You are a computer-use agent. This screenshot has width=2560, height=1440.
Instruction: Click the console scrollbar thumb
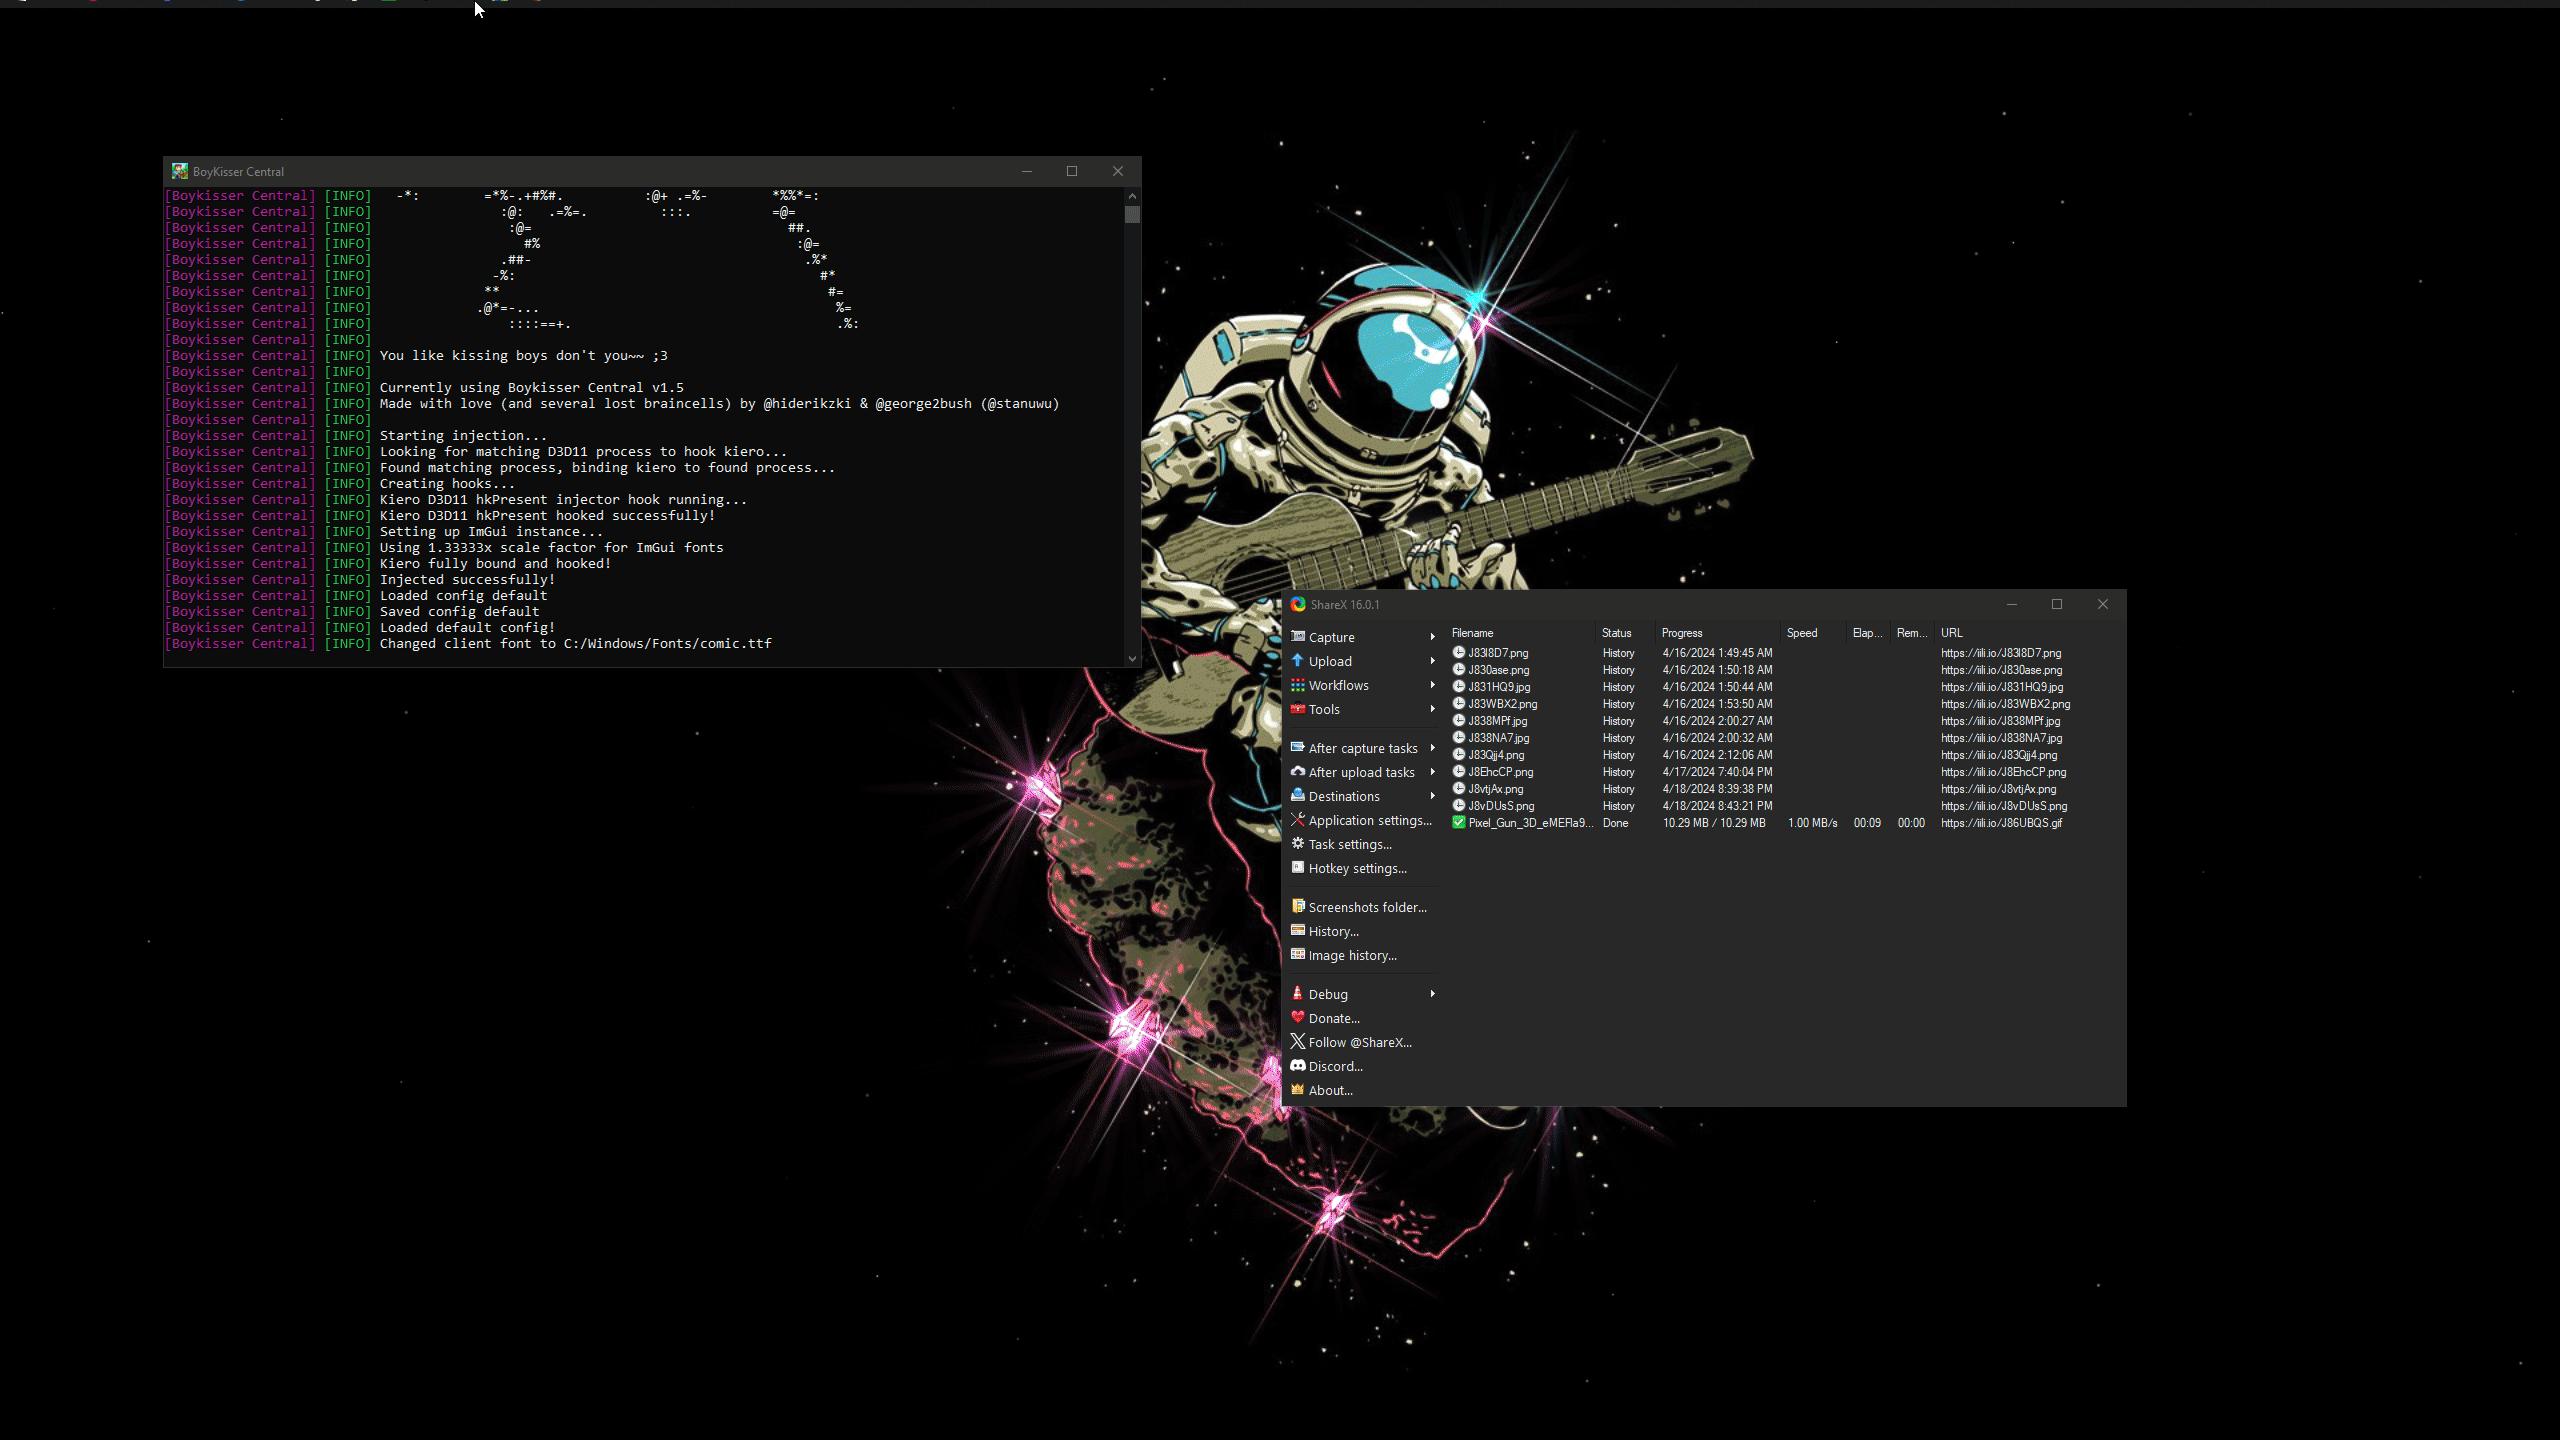[x=1132, y=215]
